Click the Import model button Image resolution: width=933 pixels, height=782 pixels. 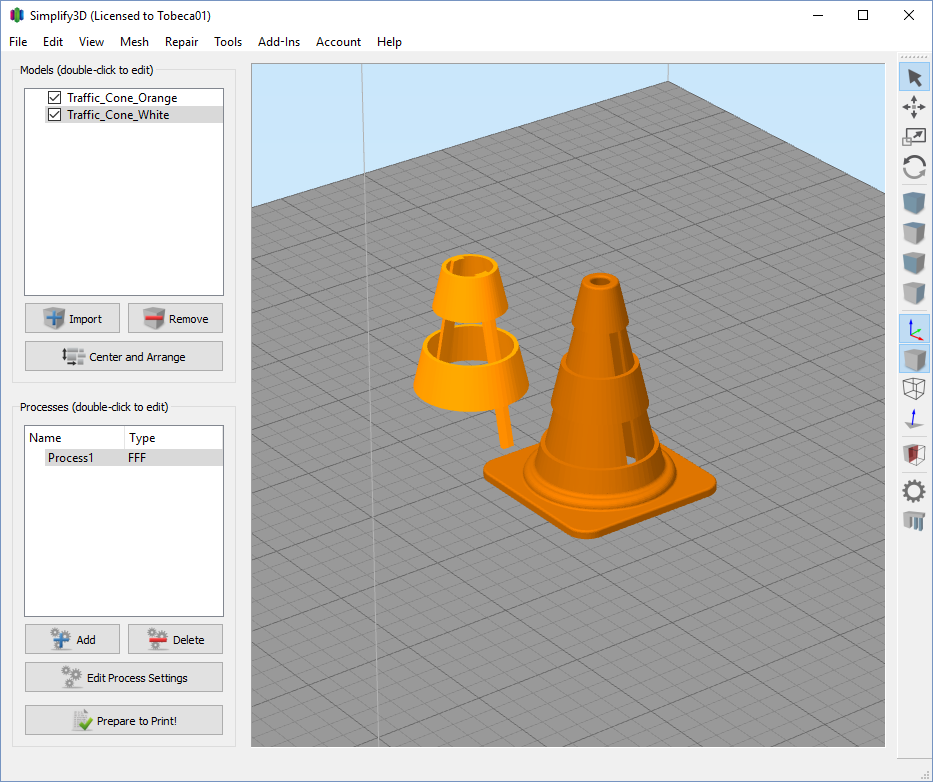(72, 319)
